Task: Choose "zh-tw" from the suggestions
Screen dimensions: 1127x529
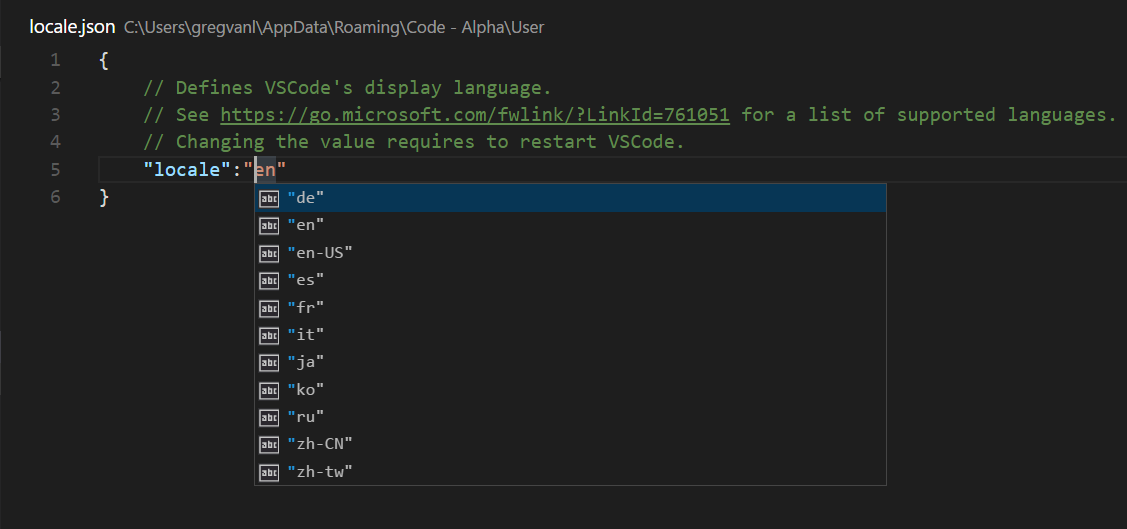Action: click(x=571, y=472)
